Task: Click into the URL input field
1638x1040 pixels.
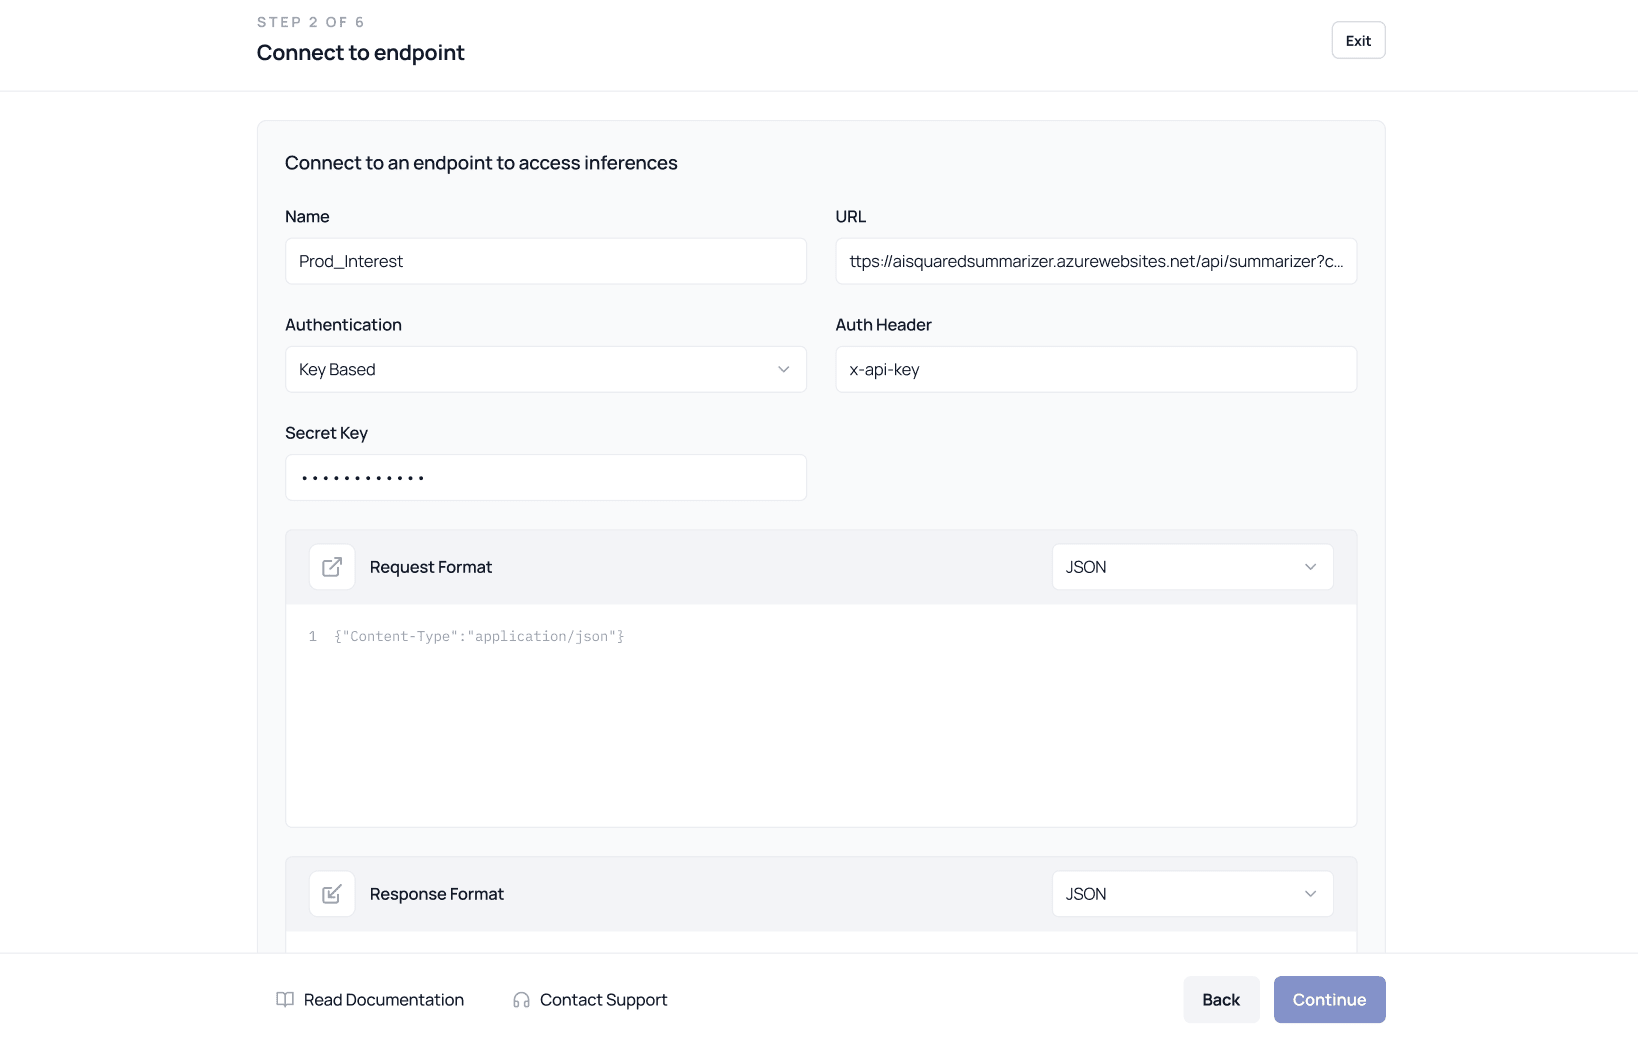Action: (x=1096, y=261)
